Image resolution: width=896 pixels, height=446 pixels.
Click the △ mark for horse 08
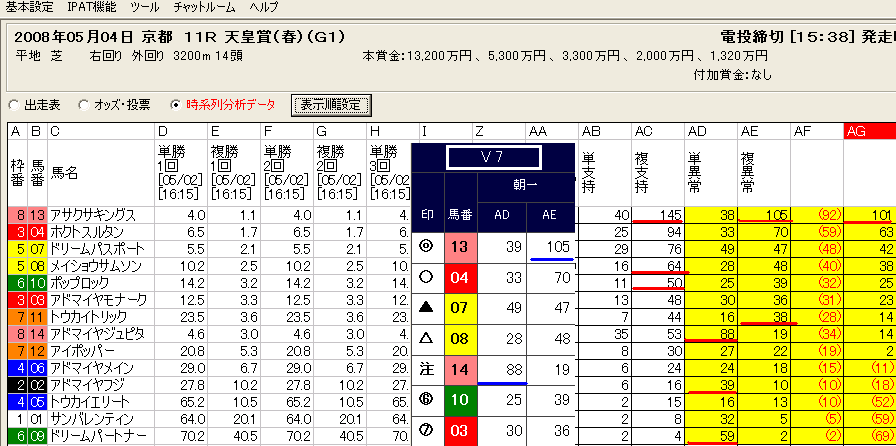[x=426, y=339]
